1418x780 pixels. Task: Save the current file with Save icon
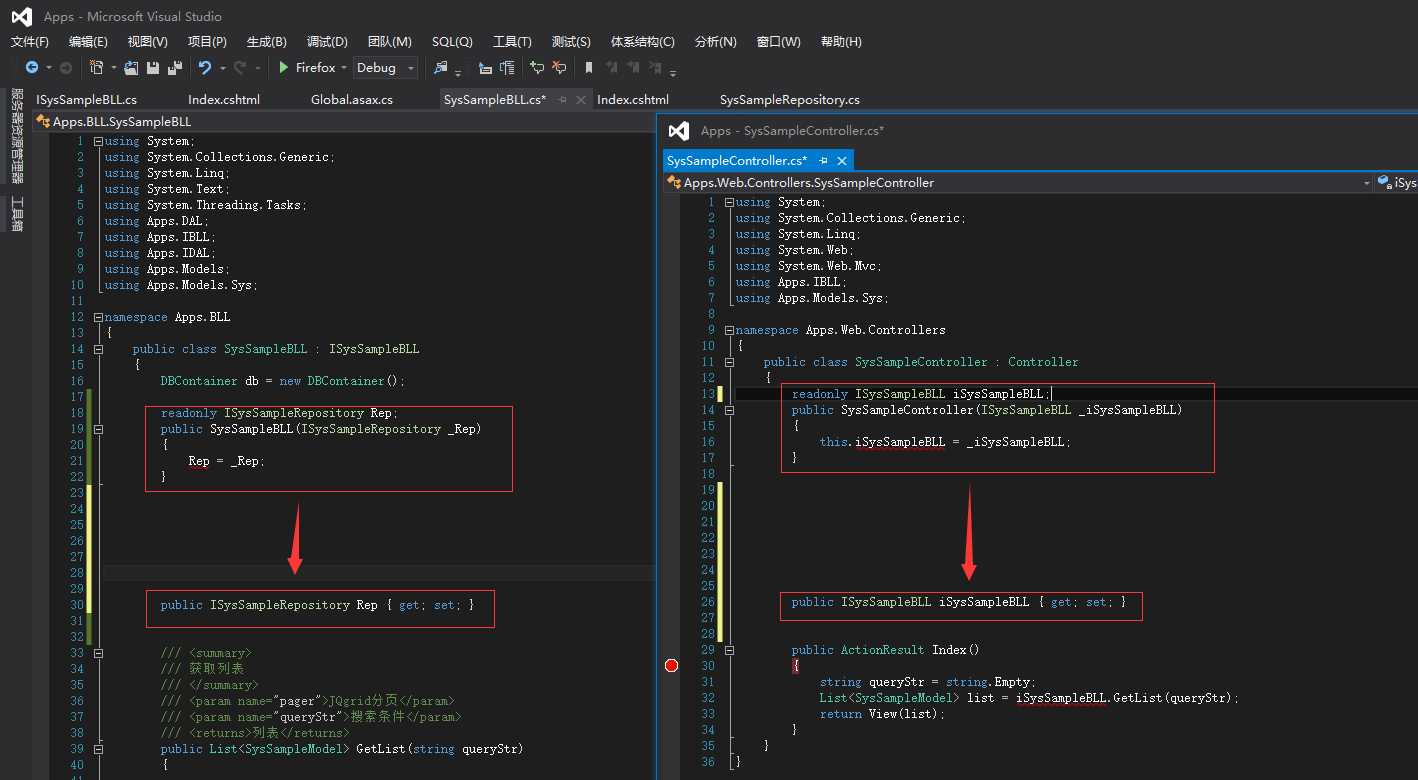click(153, 68)
